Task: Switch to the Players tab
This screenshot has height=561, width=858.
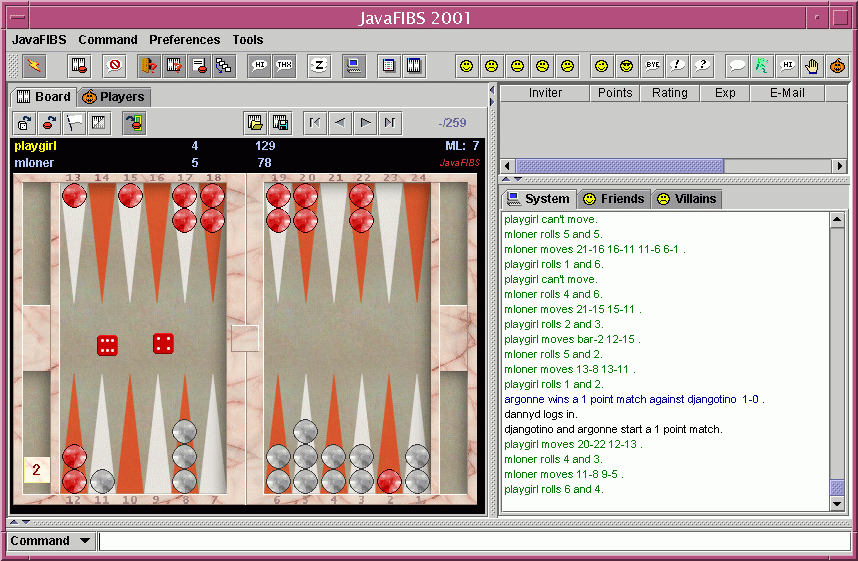Action: point(113,97)
